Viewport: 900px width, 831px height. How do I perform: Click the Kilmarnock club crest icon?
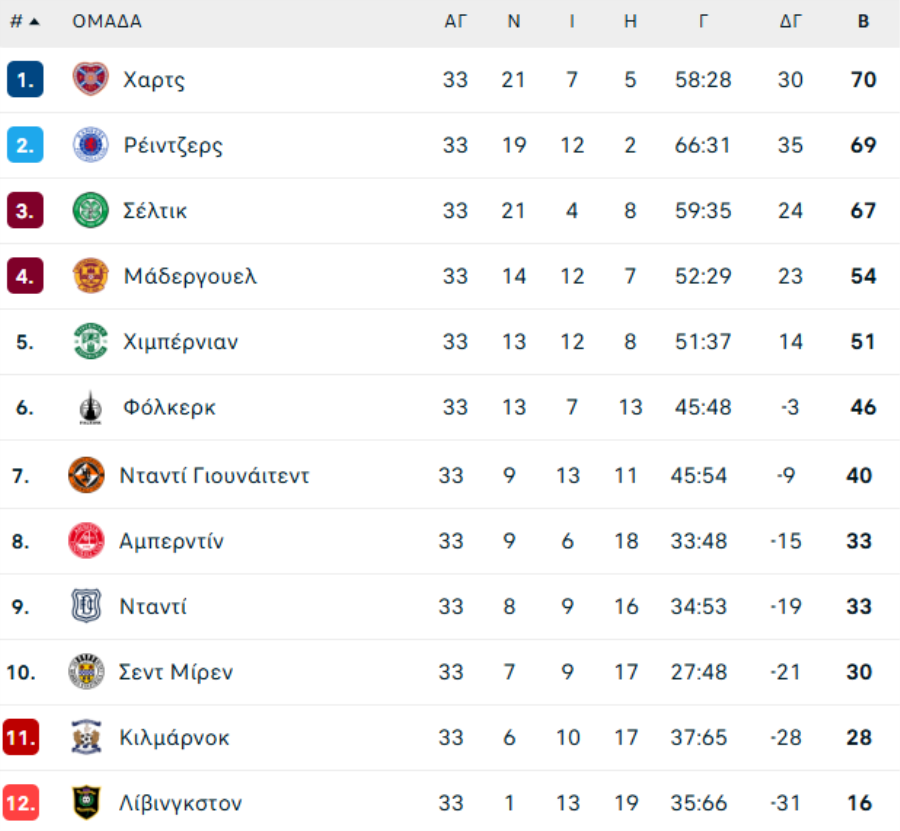(86, 737)
